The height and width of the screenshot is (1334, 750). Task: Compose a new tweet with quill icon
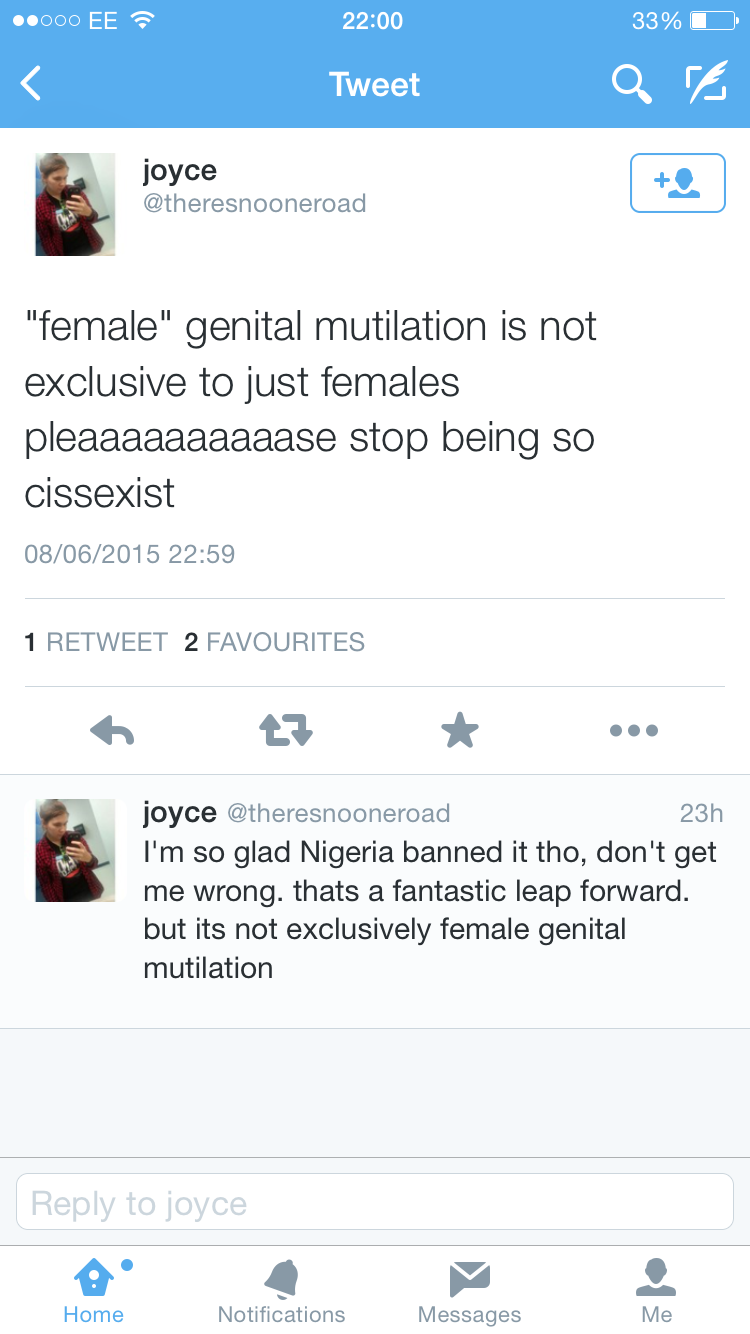[x=705, y=84]
